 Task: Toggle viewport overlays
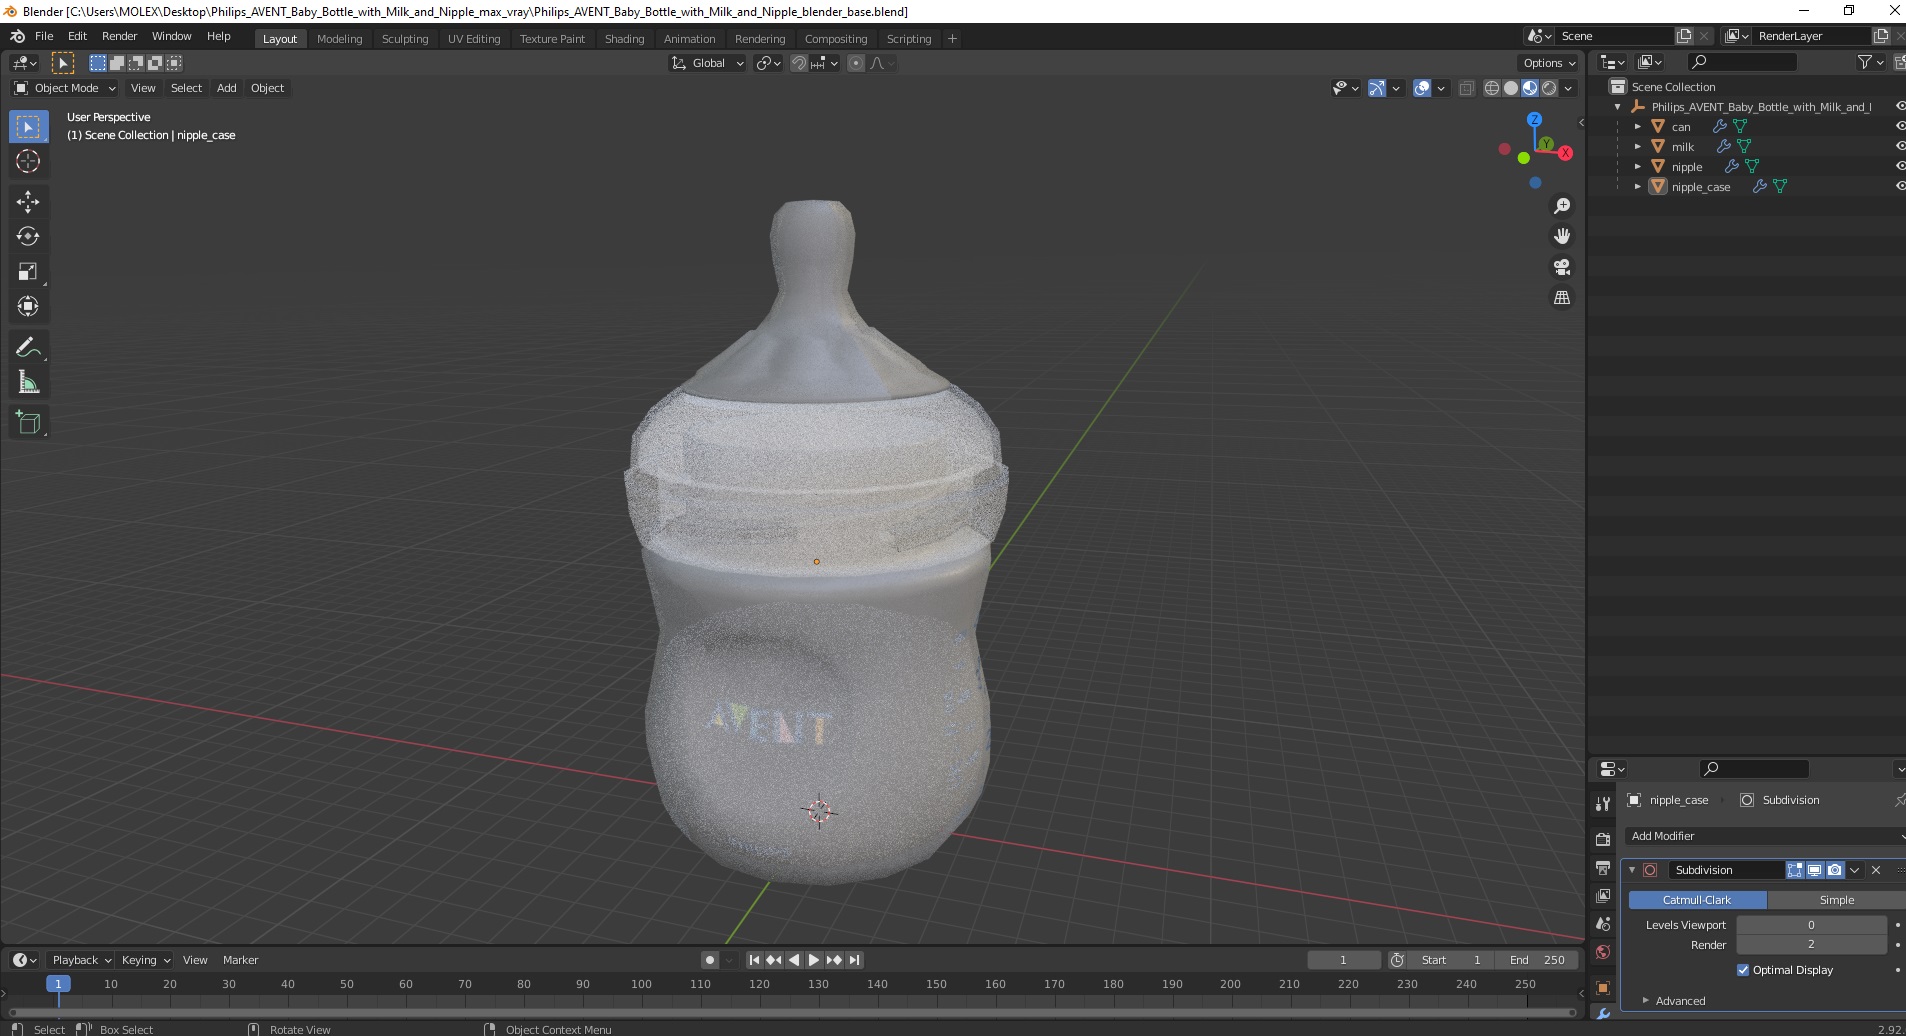tap(1422, 88)
